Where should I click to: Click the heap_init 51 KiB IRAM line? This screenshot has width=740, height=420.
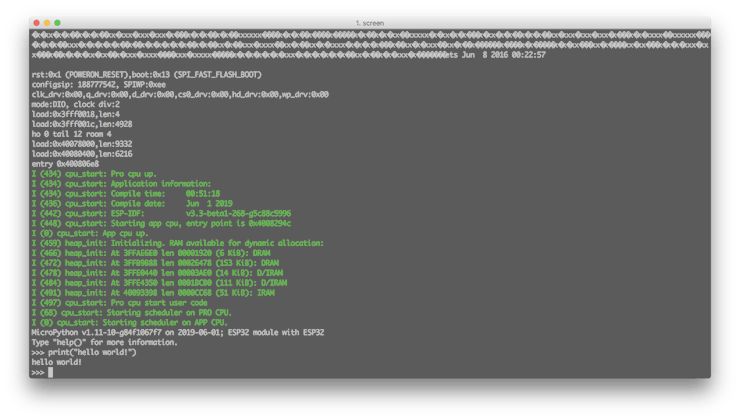(153, 293)
